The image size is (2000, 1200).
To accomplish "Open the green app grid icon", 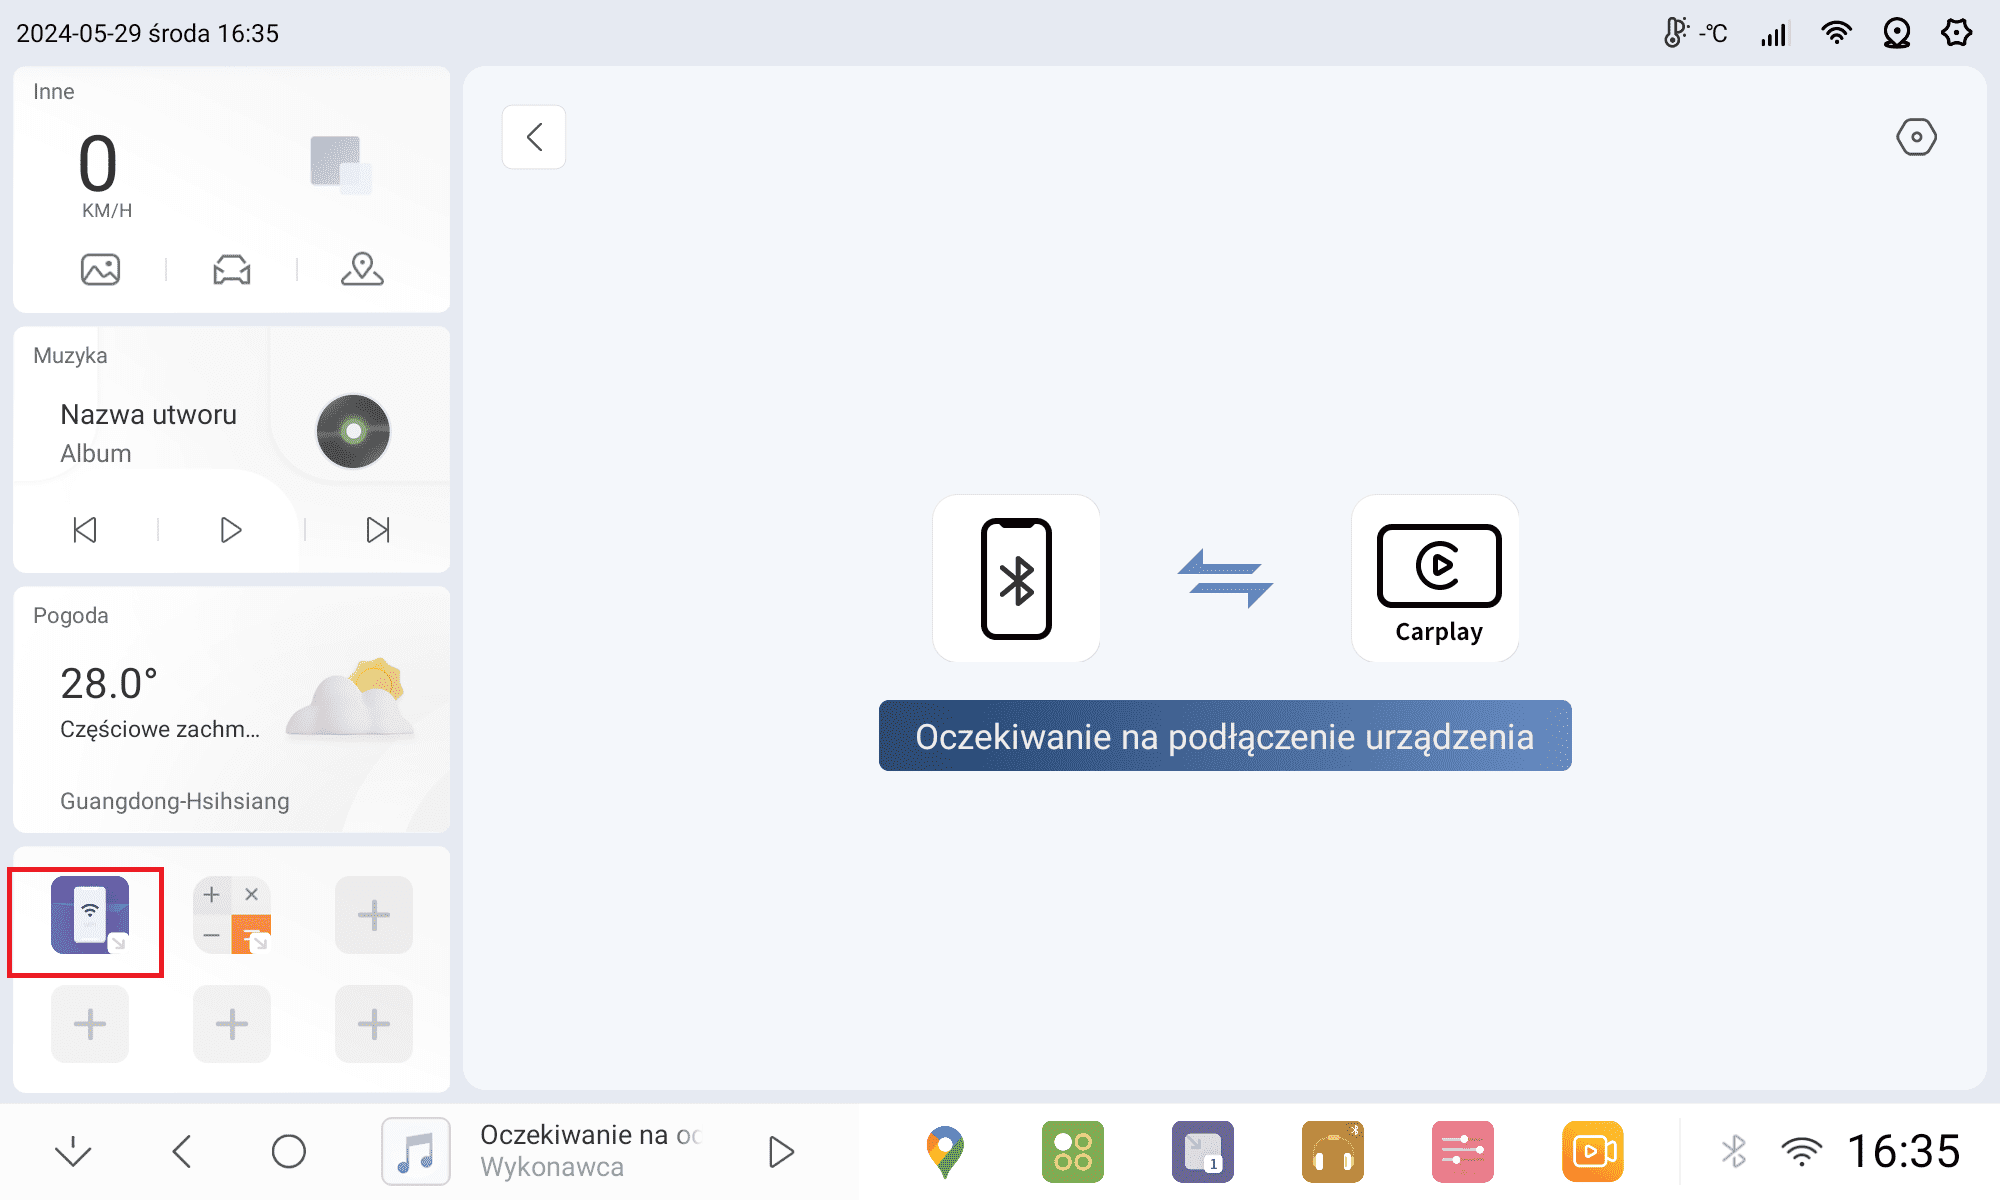I will click(1073, 1152).
